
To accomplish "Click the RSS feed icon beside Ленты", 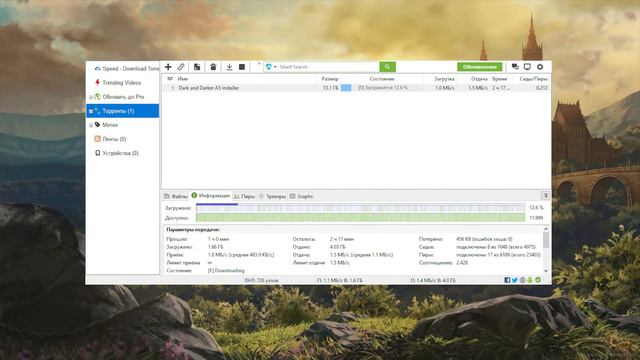I will pyautogui.click(x=98, y=139).
